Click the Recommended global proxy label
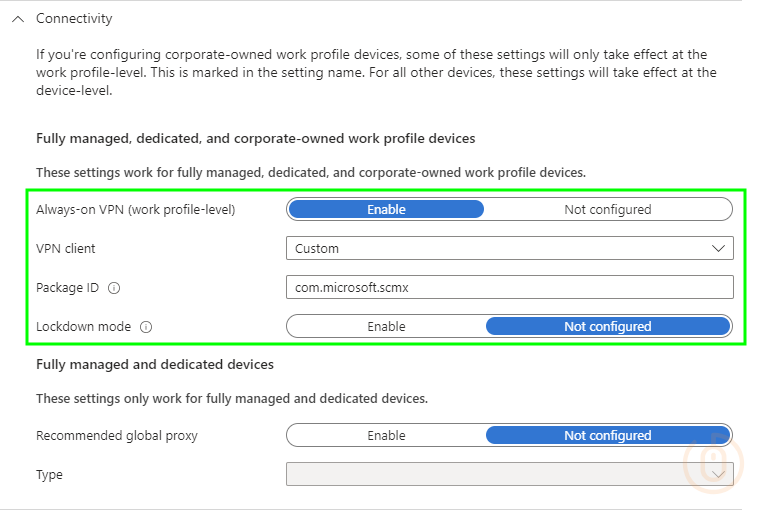This screenshot has height=515, width=765. click(x=116, y=436)
